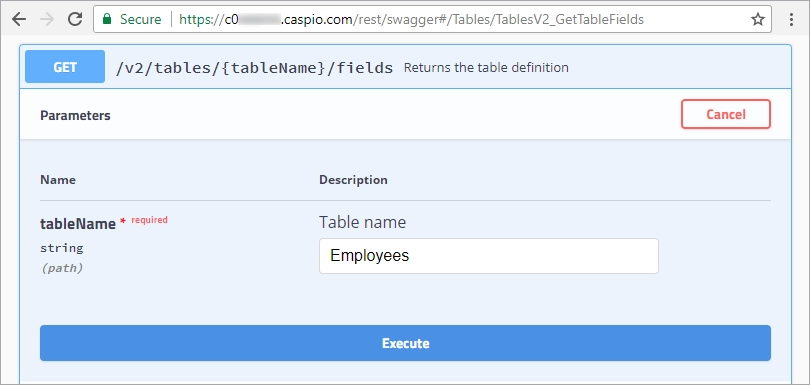Image resolution: width=810 pixels, height=385 pixels.
Task: Click the Name column header
Action: point(58,180)
